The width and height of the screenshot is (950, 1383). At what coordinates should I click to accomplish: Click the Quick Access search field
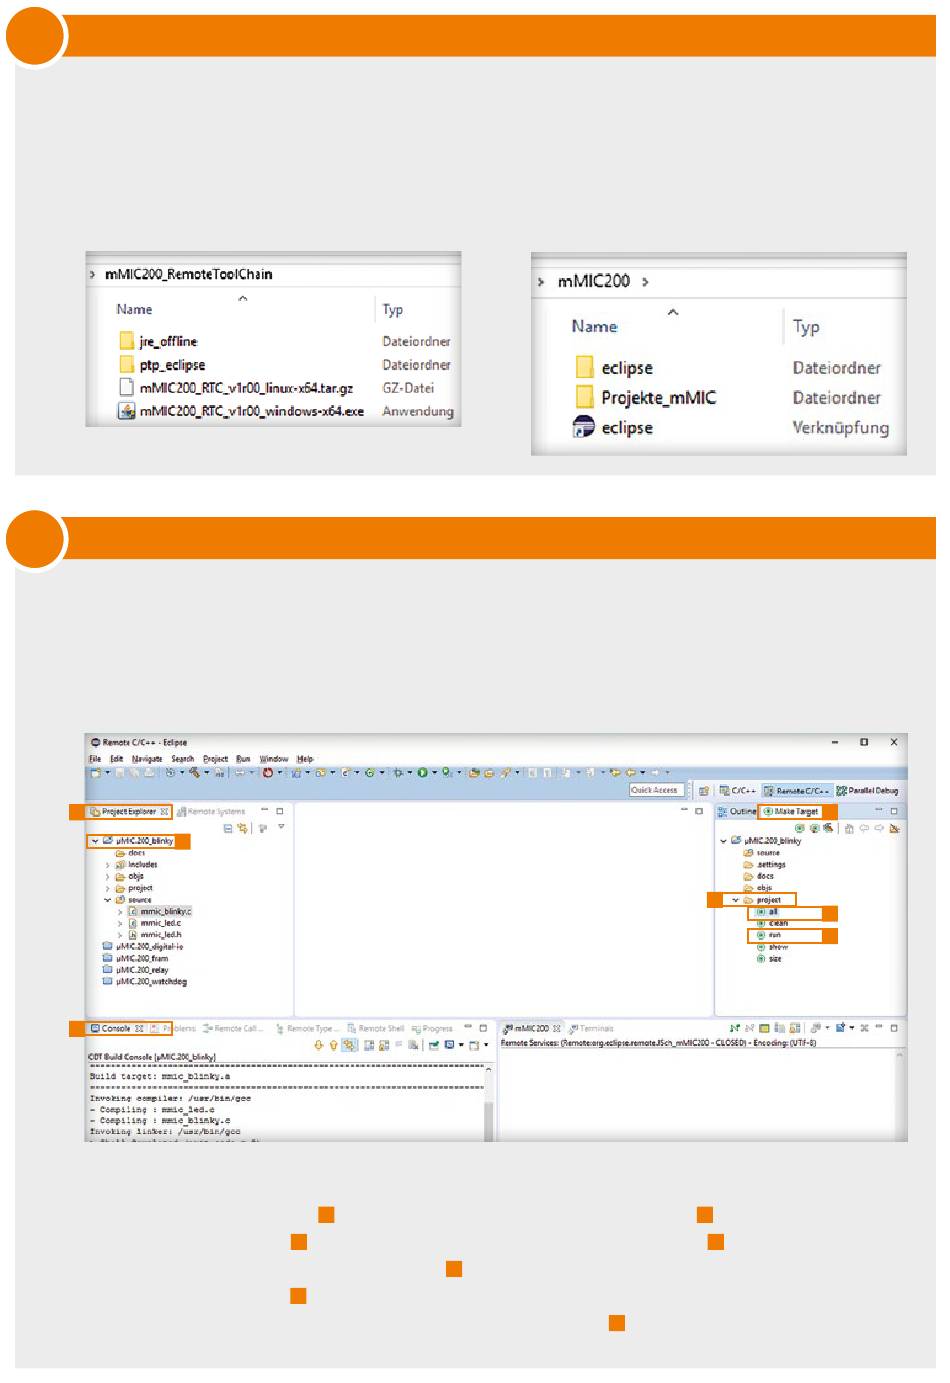pyautogui.click(x=655, y=790)
